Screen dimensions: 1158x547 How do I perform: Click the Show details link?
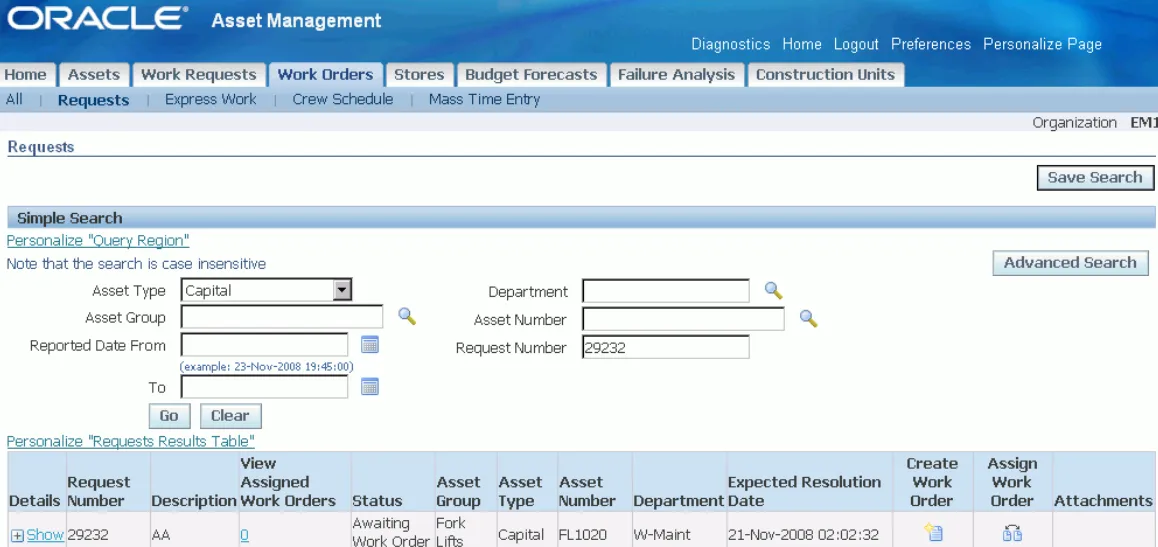(x=45, y=535)
